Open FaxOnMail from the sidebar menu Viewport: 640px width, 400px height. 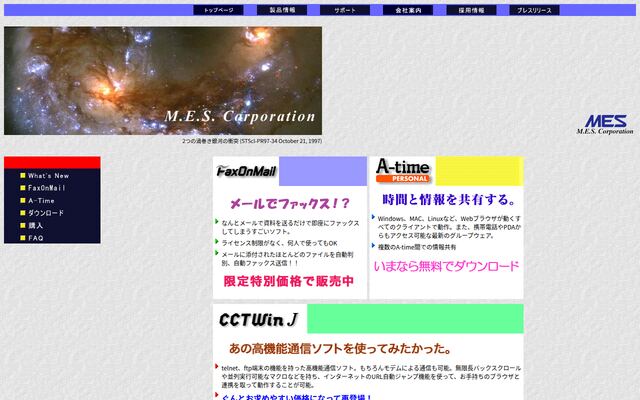coord(47,188)
